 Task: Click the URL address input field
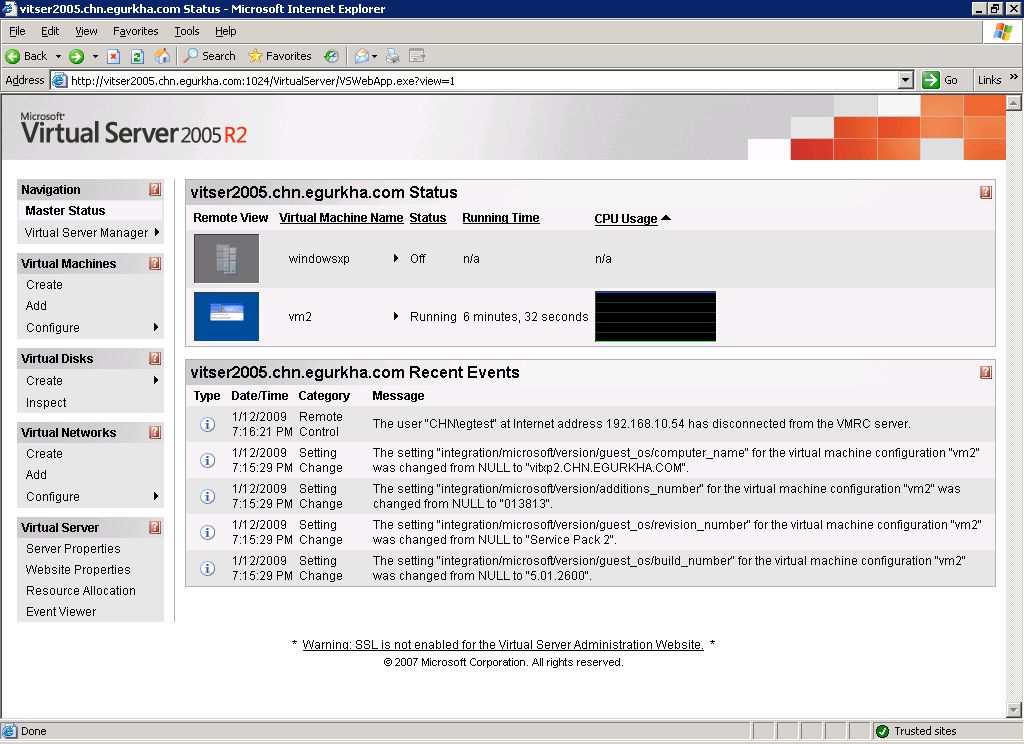[482, 80]
